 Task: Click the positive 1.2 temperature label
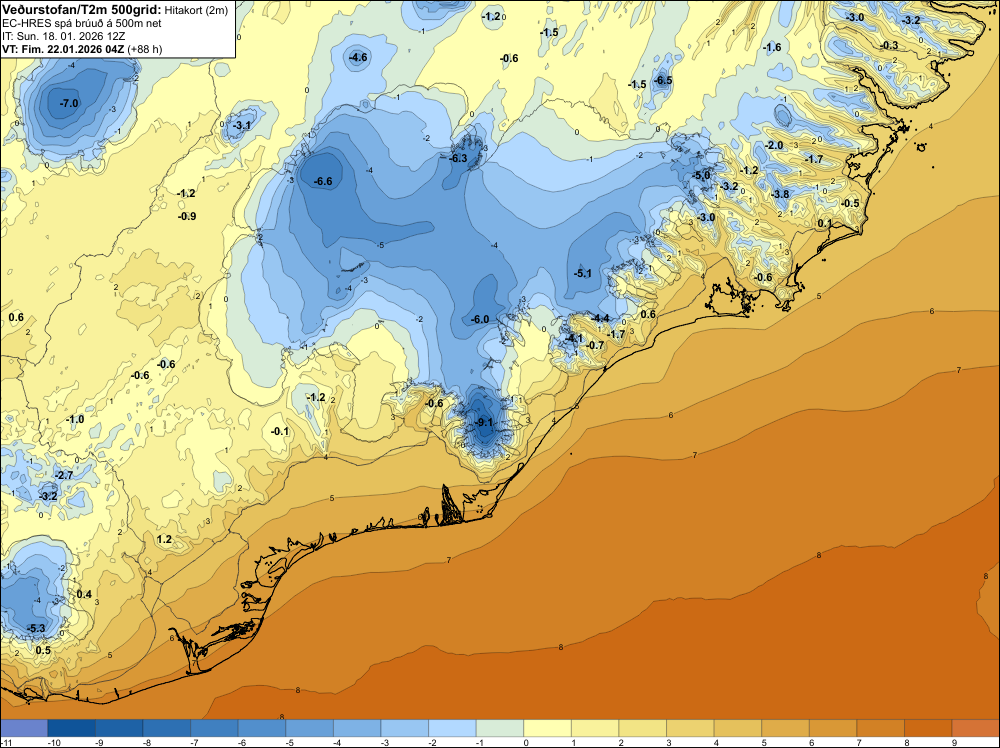tap(164, 539)
